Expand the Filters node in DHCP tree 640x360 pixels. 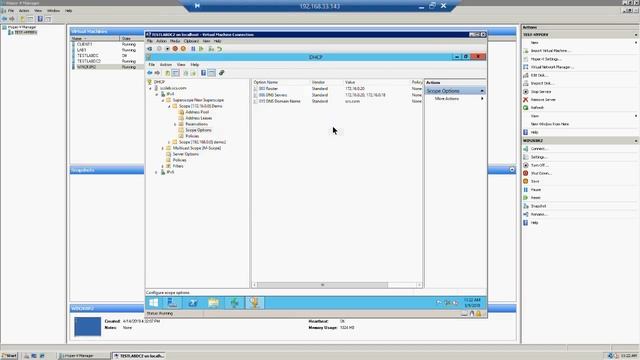click(163, 166)
